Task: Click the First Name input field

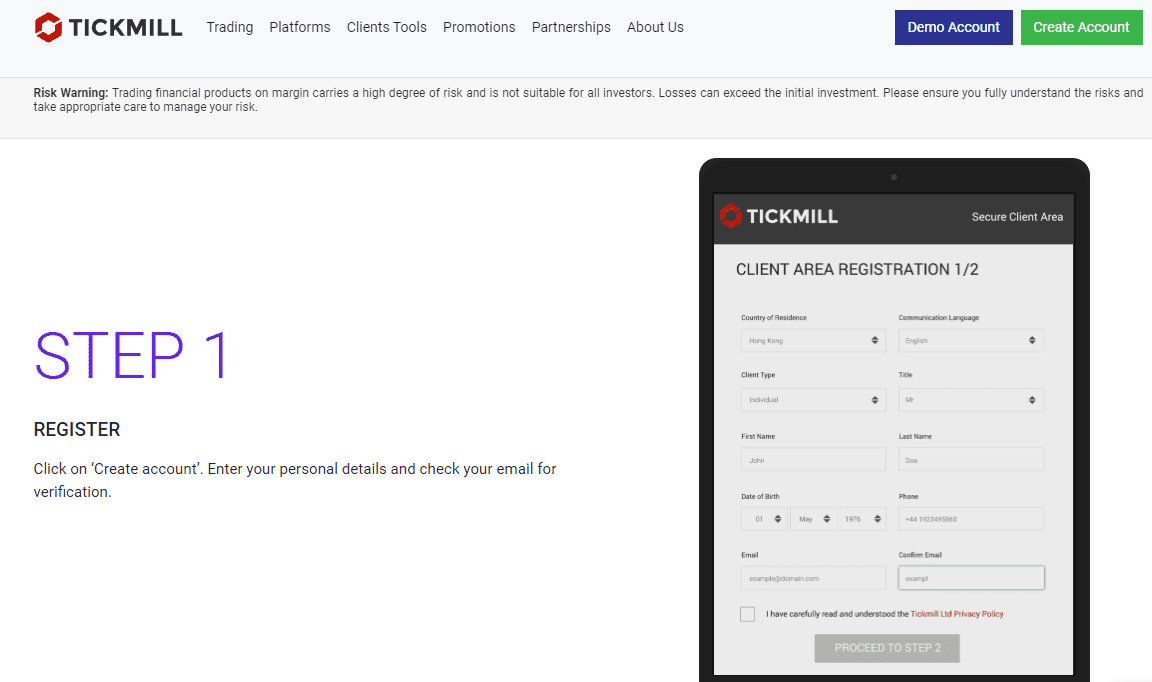Action: (813, 459)
